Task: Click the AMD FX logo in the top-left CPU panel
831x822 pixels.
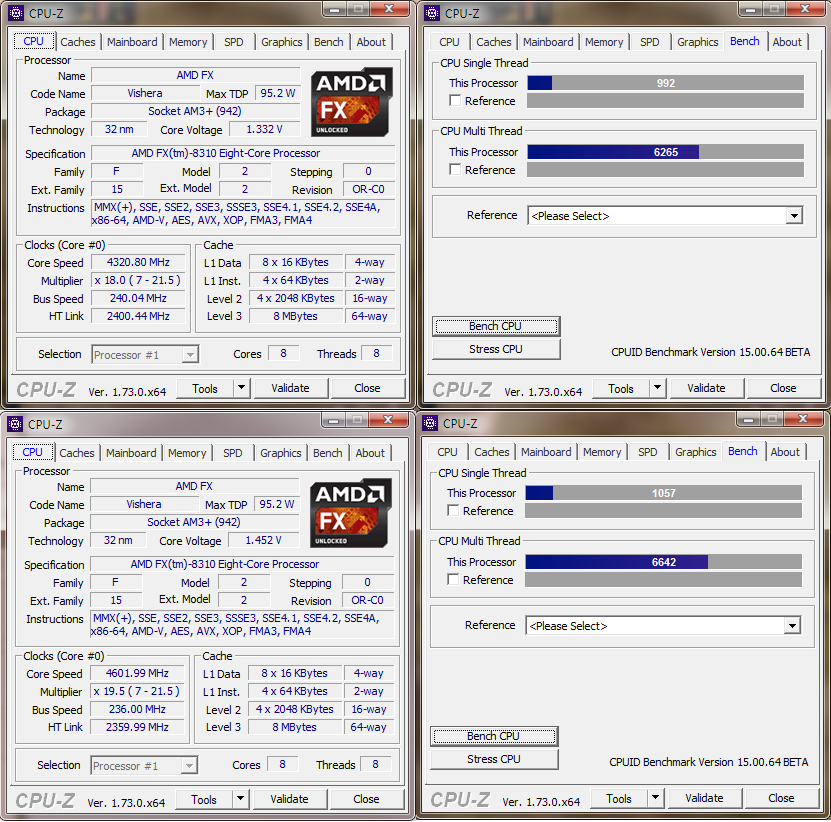Action: (350, 101)
